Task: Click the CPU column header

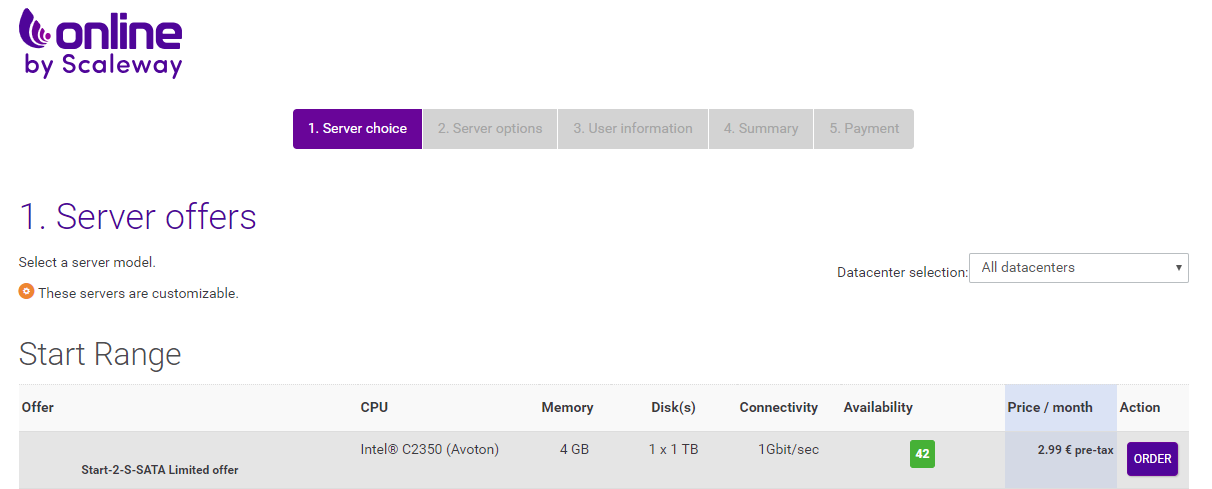Action: coord(374,407)
